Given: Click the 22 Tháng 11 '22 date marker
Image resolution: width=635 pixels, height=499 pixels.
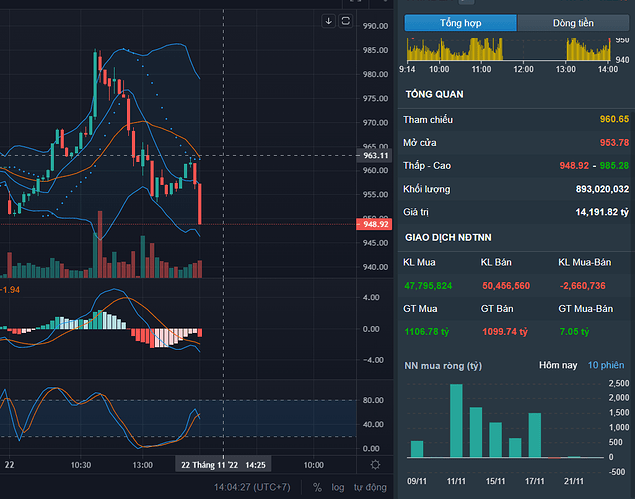Looking at the screenshot, I should point(207,465).
